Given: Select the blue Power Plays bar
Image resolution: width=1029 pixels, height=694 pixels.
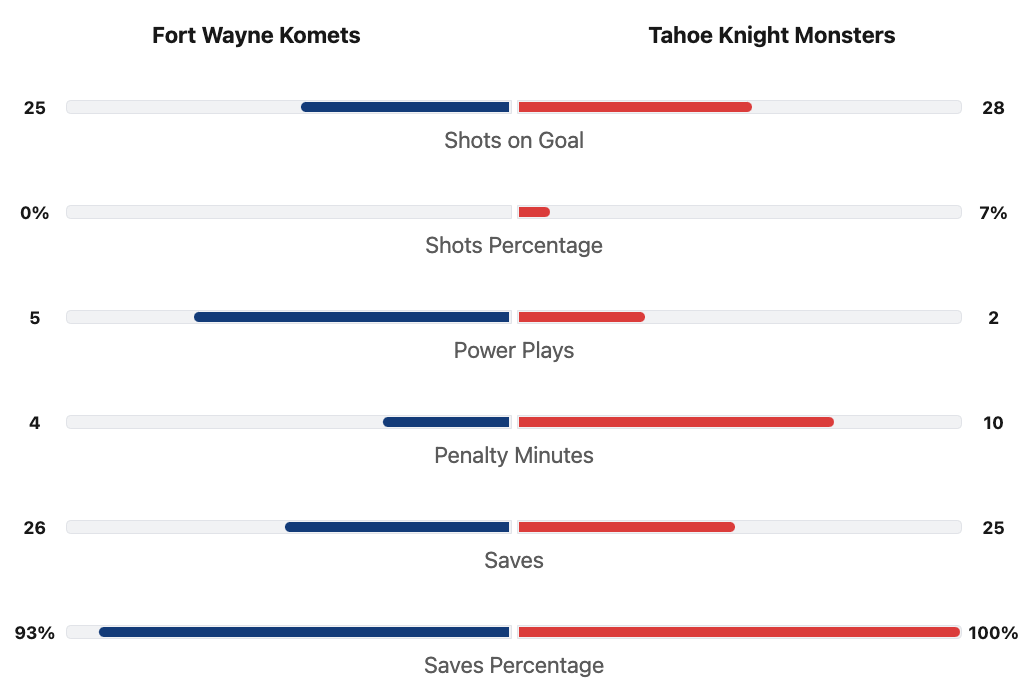Looking at the screenshot, I should point(352,317).
